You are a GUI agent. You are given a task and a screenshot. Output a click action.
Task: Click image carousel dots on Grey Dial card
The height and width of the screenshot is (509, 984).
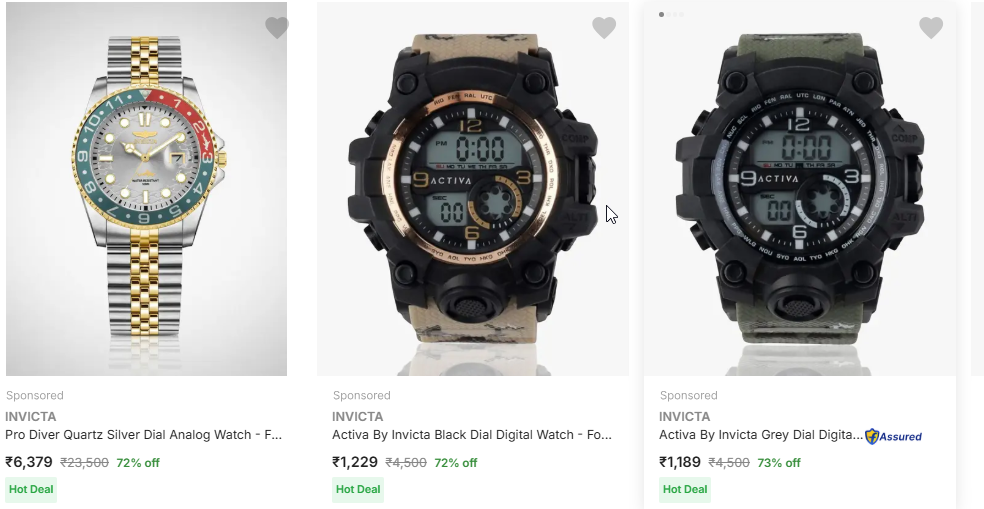click(x=672, y=14)
